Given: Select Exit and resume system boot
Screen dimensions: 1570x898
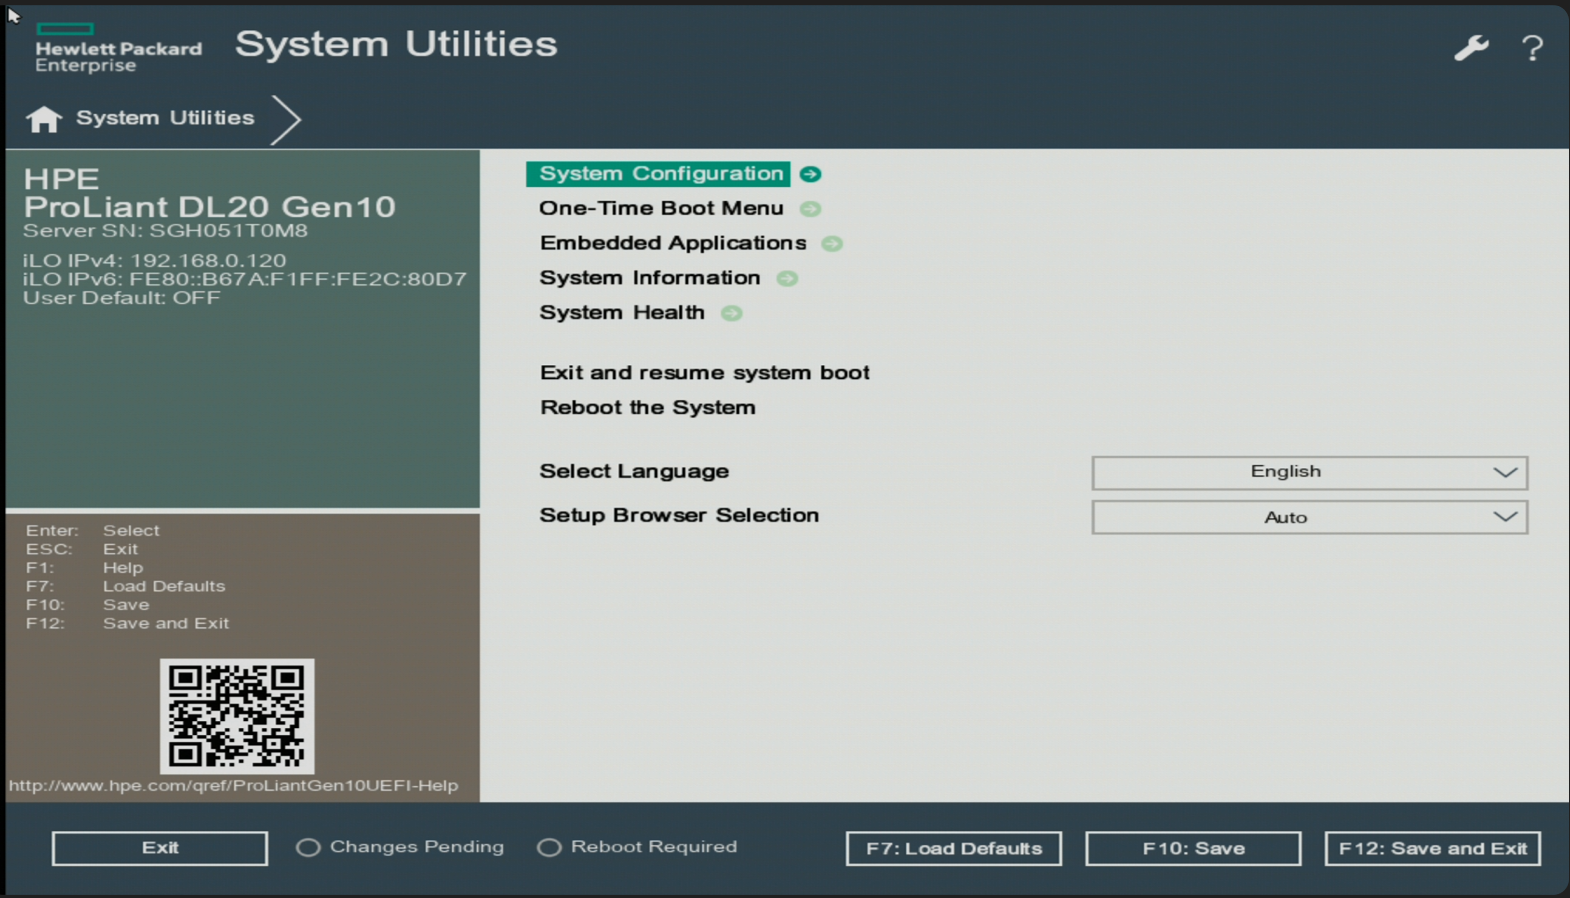Looking at the screenshot, I should pyautogui.click(x=704, y=373).
